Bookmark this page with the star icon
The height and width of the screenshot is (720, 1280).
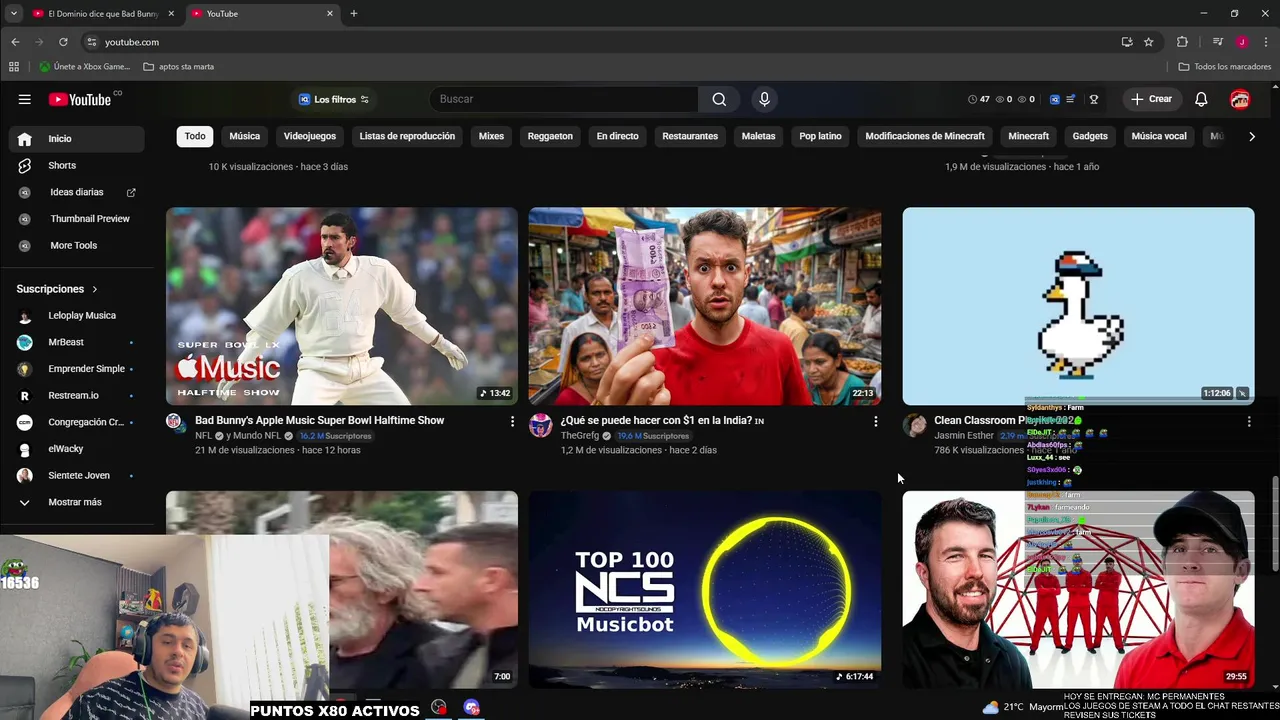point(1149,42)
